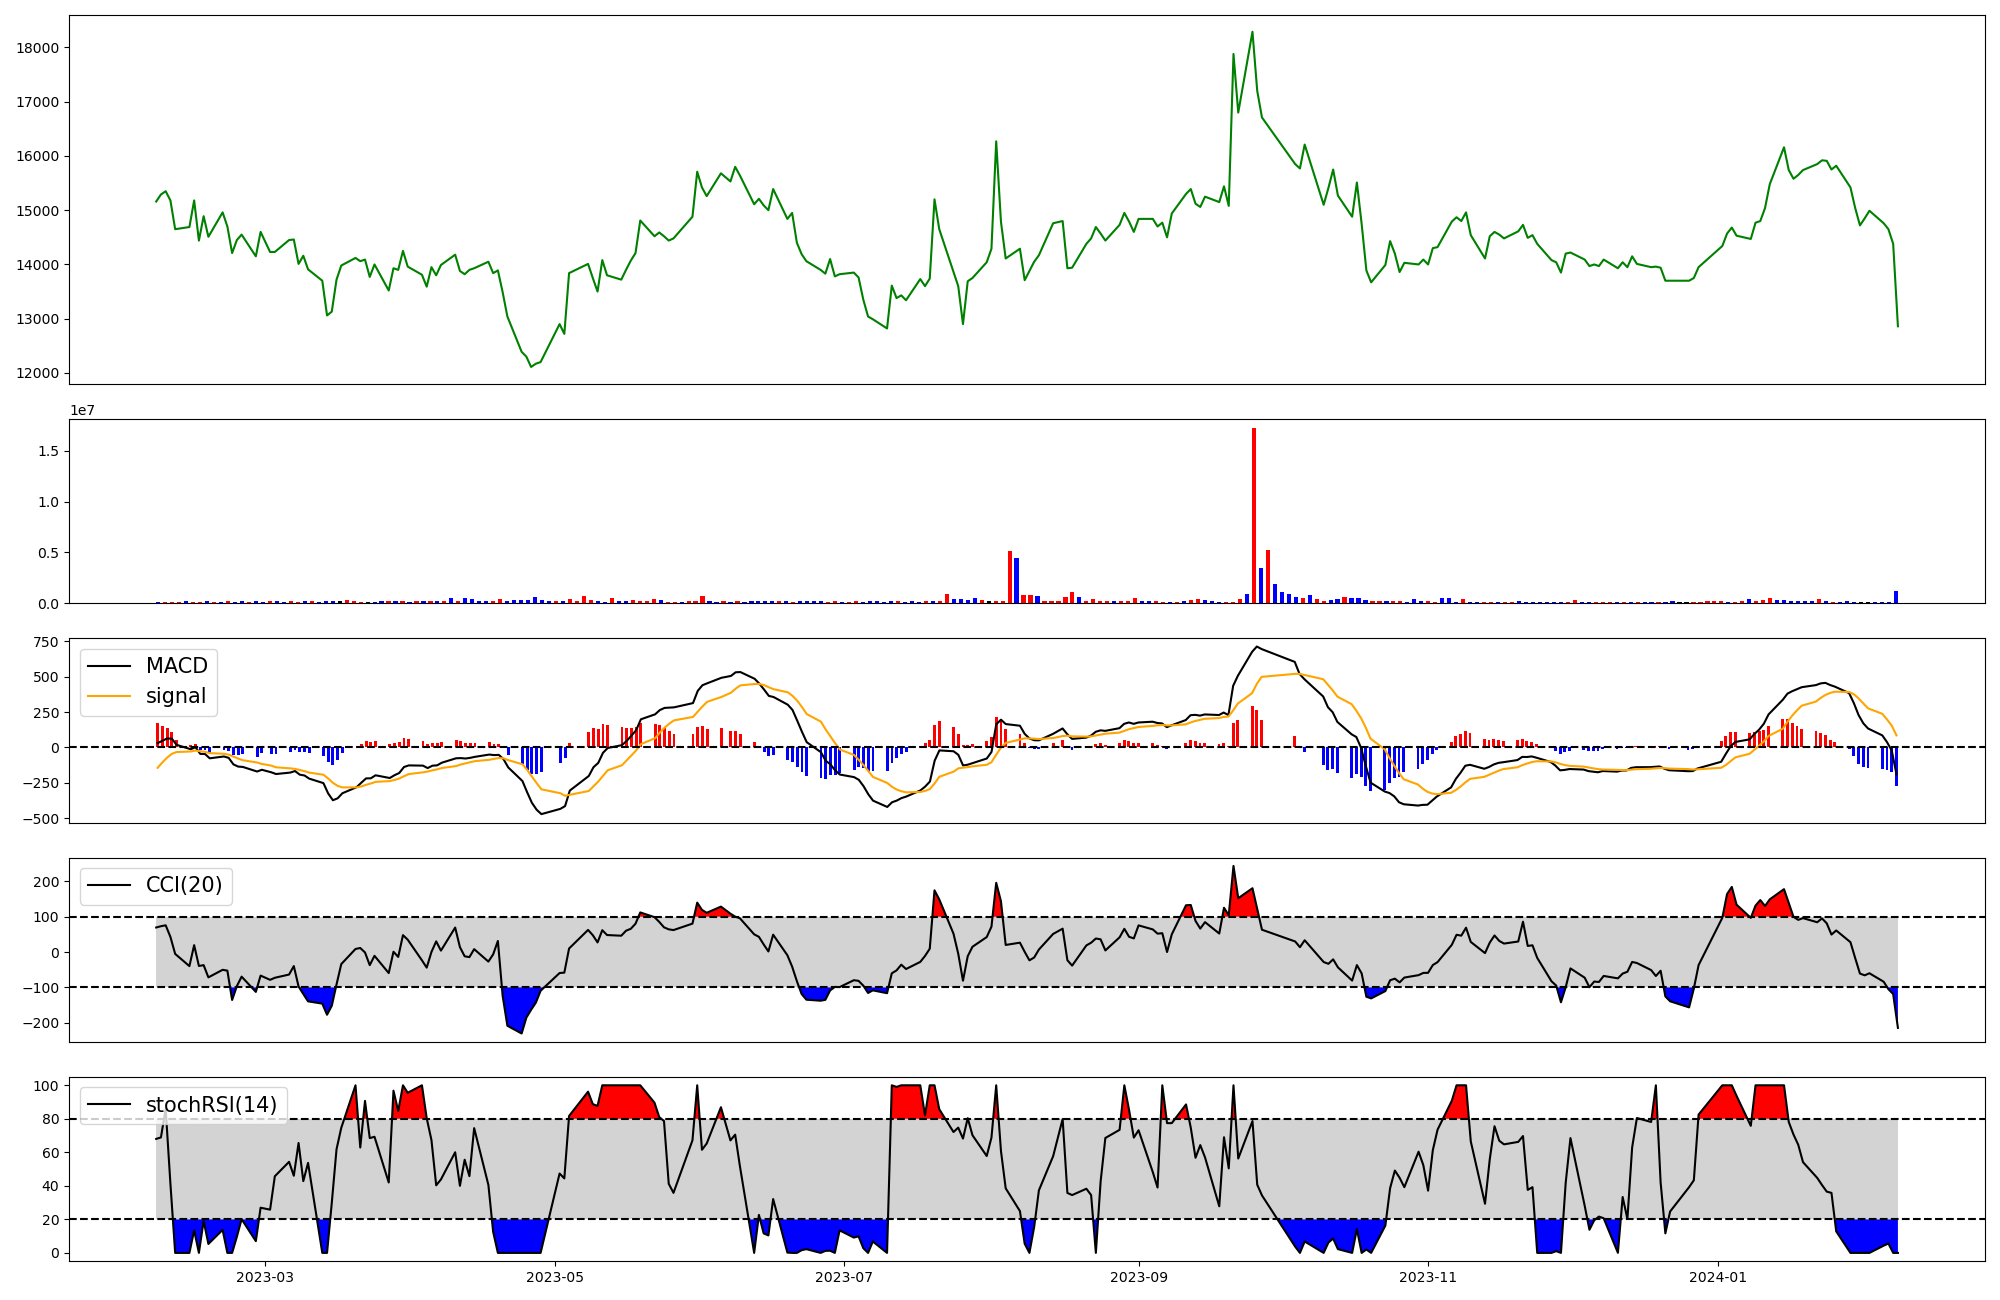This screenshot has width=2000, height=1300.
Task: Click the 60 tick on the stochRSI axis
Action: [50, 1153]
